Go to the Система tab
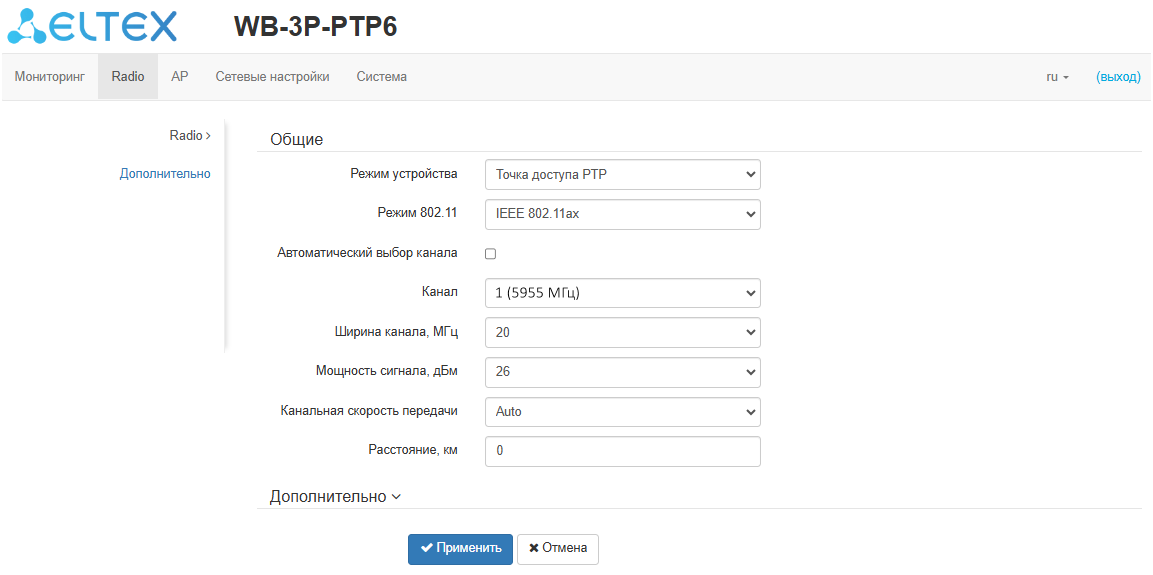Screen dimensions: 1153x575 [x=381, y=77]
